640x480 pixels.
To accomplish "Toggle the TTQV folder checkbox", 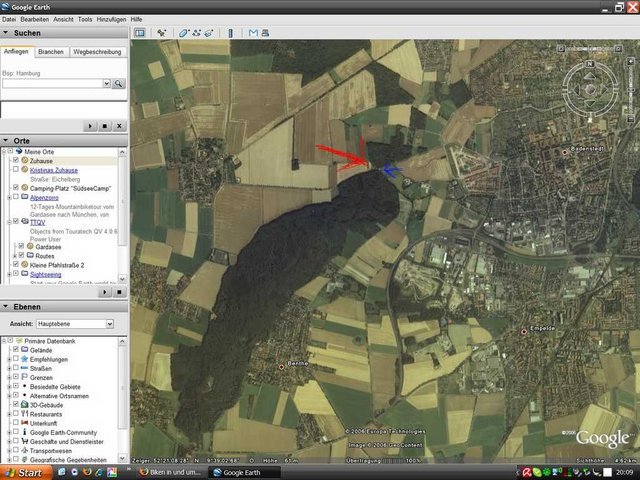I will click(x=16, y=222).
